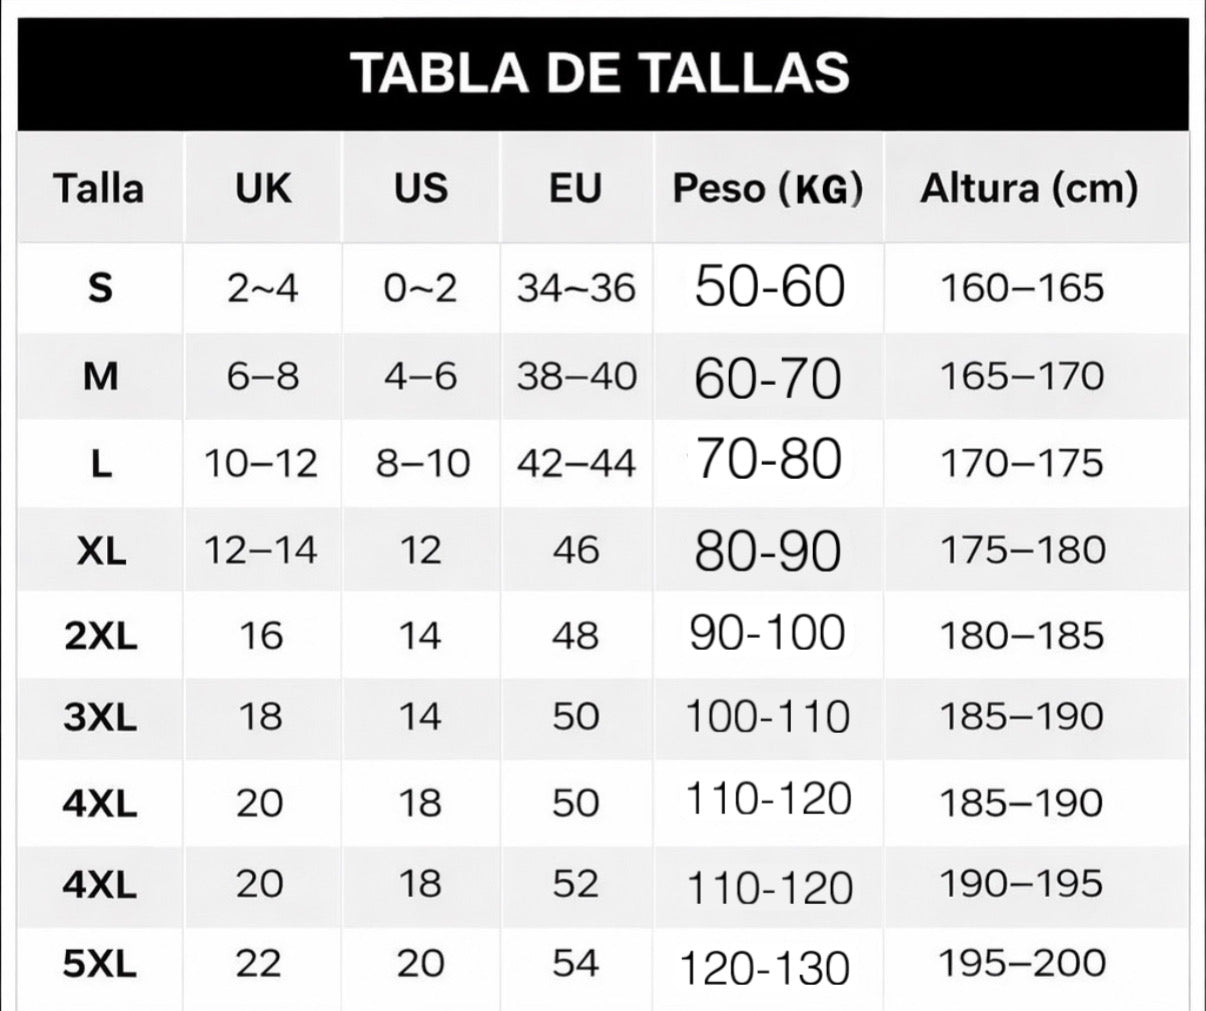Click the UK column header

click(263, 188)
